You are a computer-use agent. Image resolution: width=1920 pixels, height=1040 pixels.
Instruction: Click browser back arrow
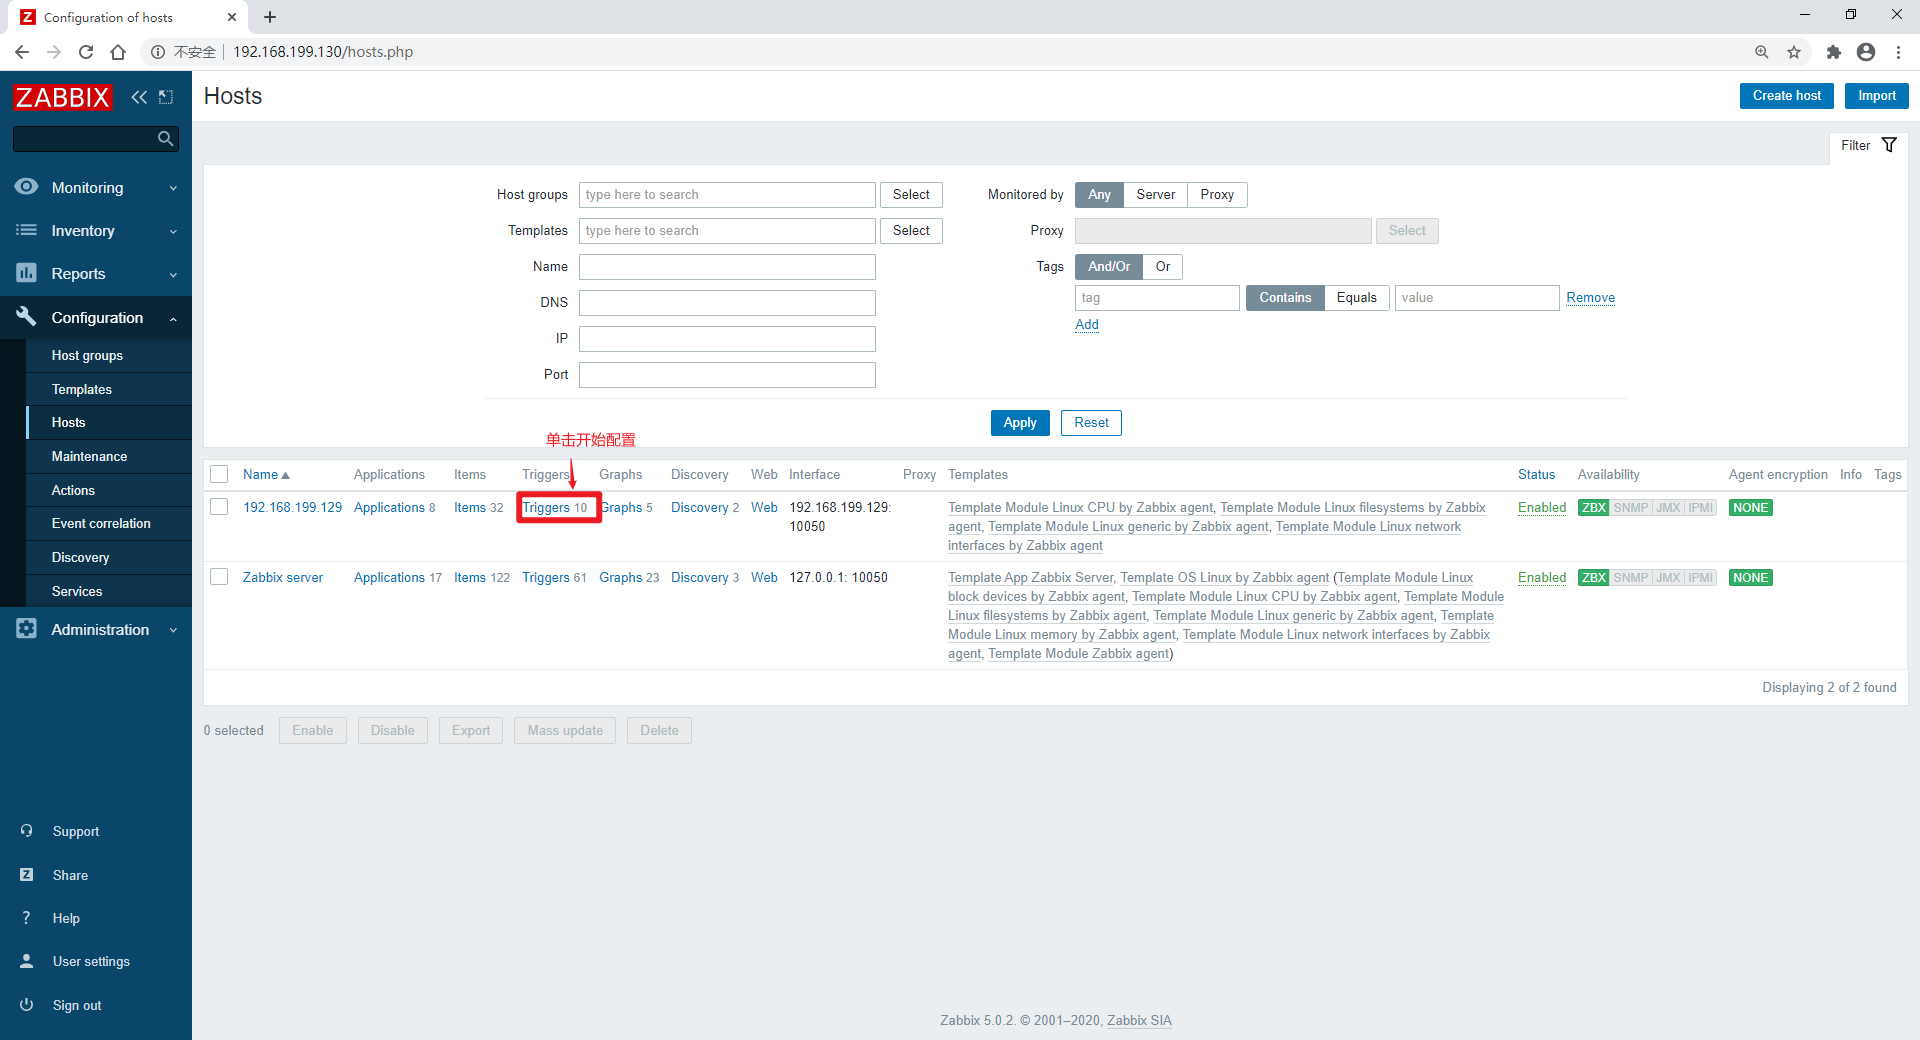22,52
